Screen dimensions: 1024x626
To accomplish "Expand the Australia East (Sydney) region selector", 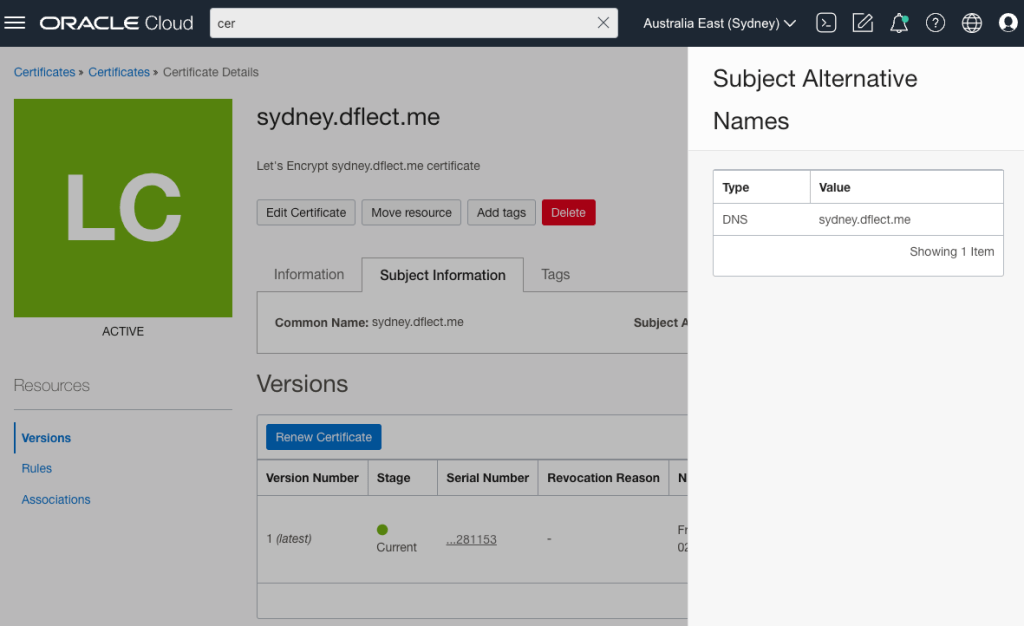I will pyautogui.click(x=719, y=23).
